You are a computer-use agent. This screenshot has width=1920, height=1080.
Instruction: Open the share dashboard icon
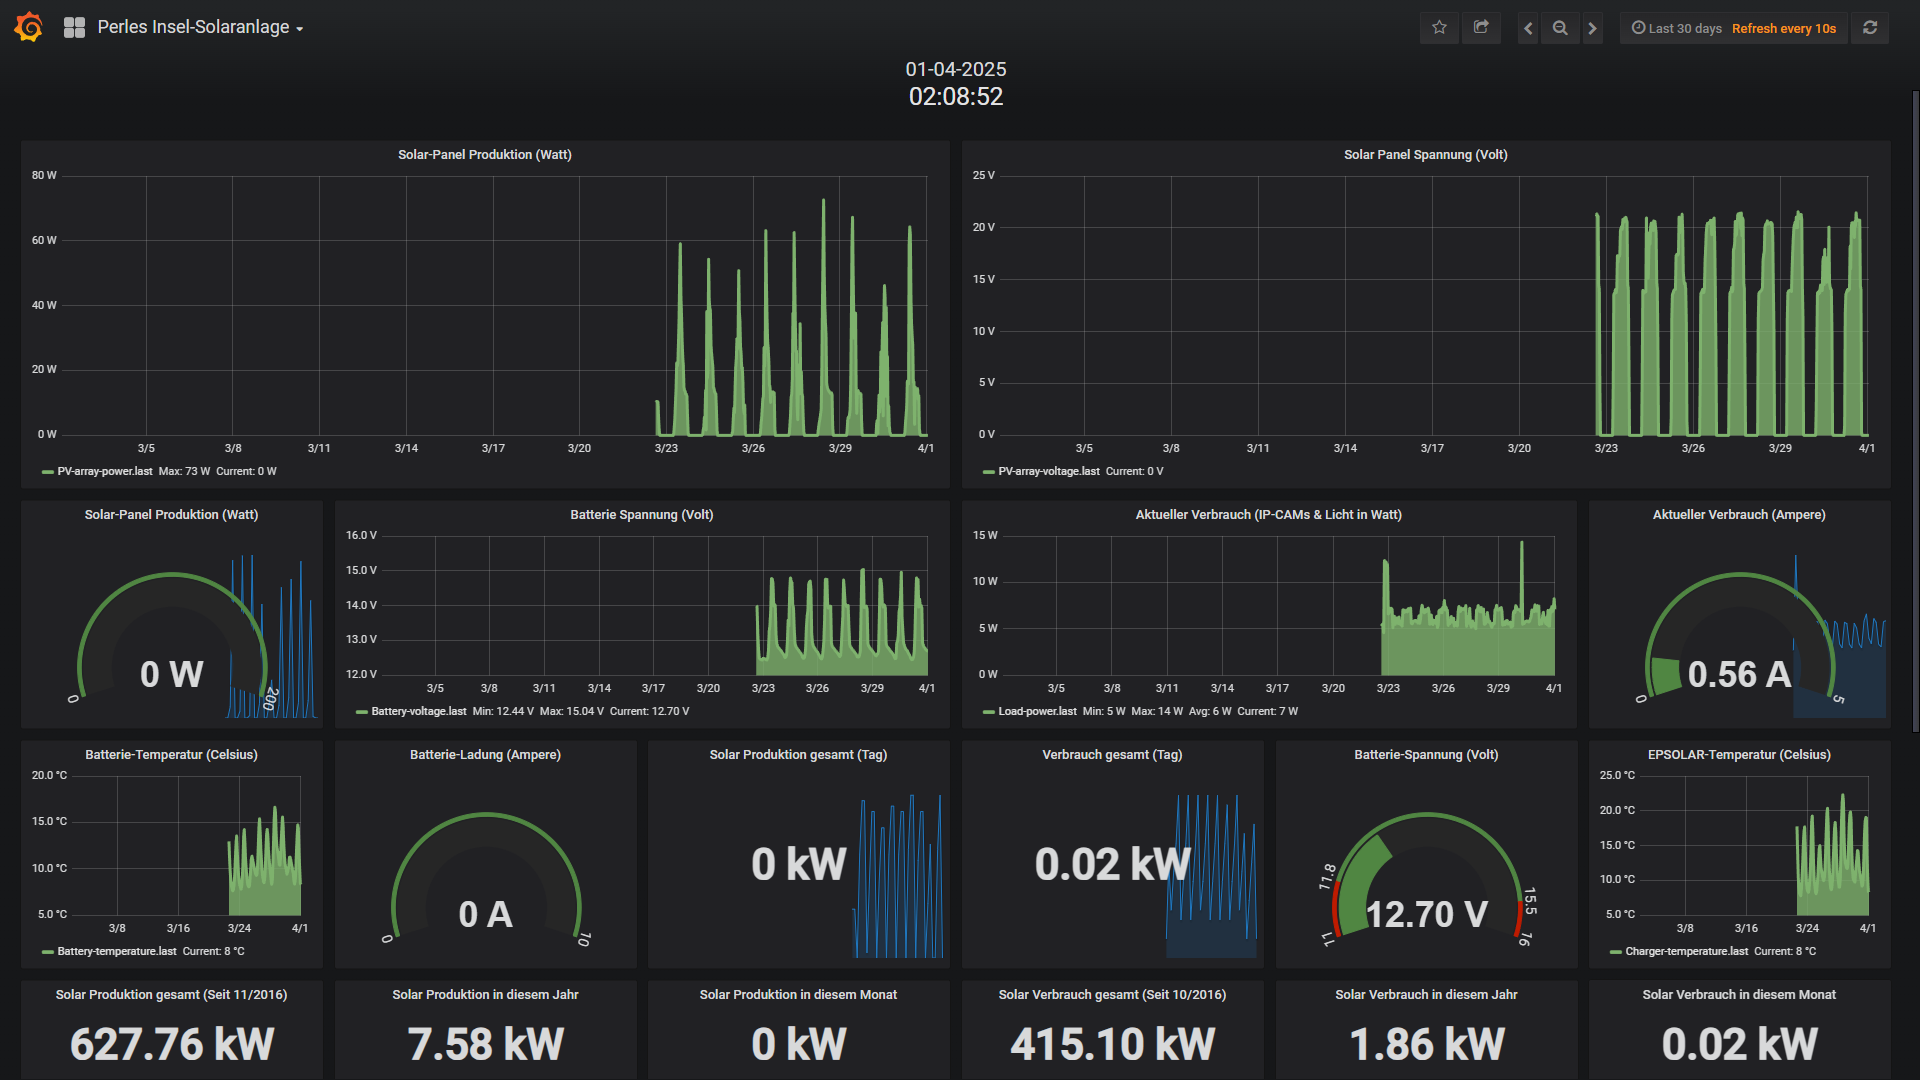1481,28
